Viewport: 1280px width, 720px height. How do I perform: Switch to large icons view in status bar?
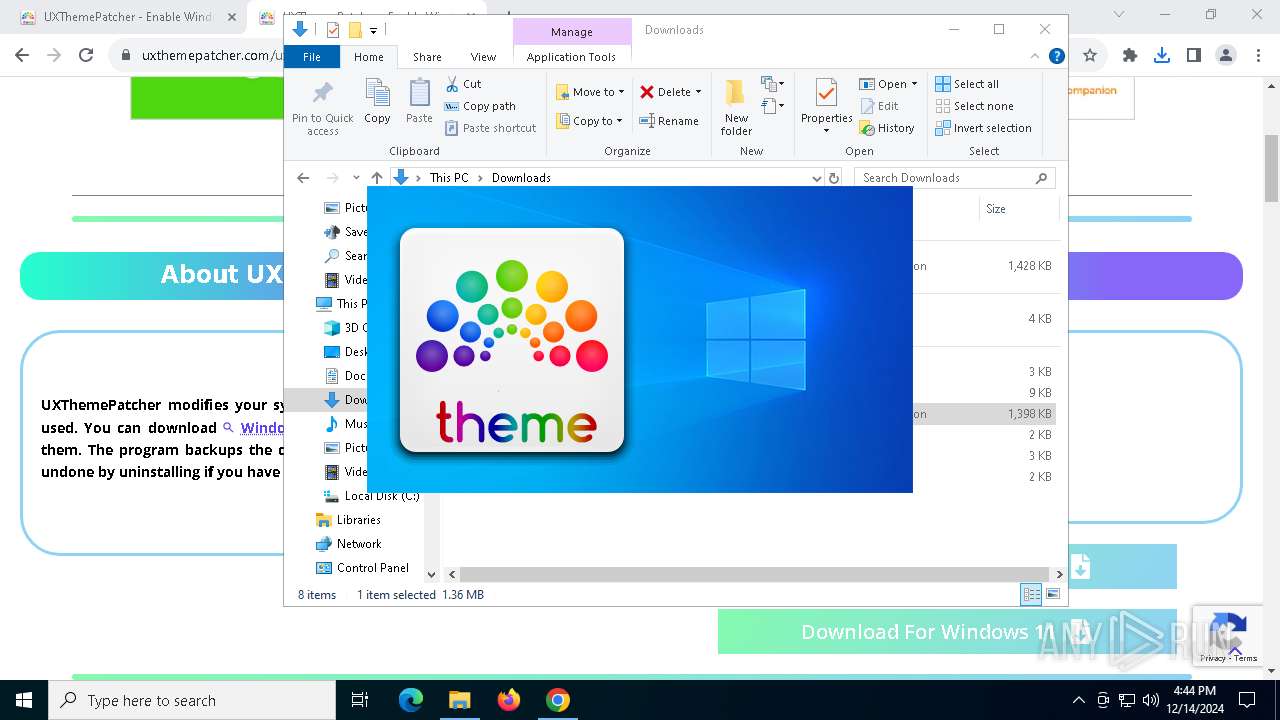coord(1053,595)
